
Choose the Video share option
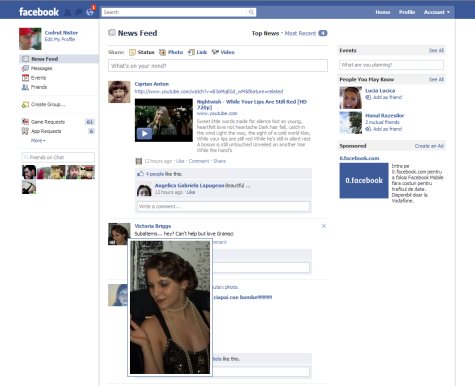[223, 52]
